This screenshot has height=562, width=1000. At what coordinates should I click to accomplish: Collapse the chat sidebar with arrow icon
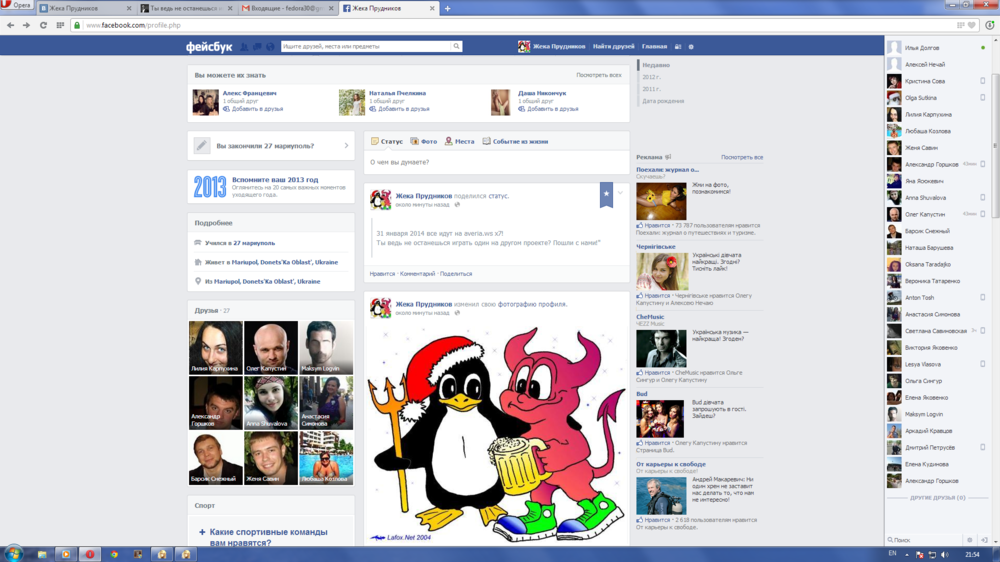pos(984,540)
